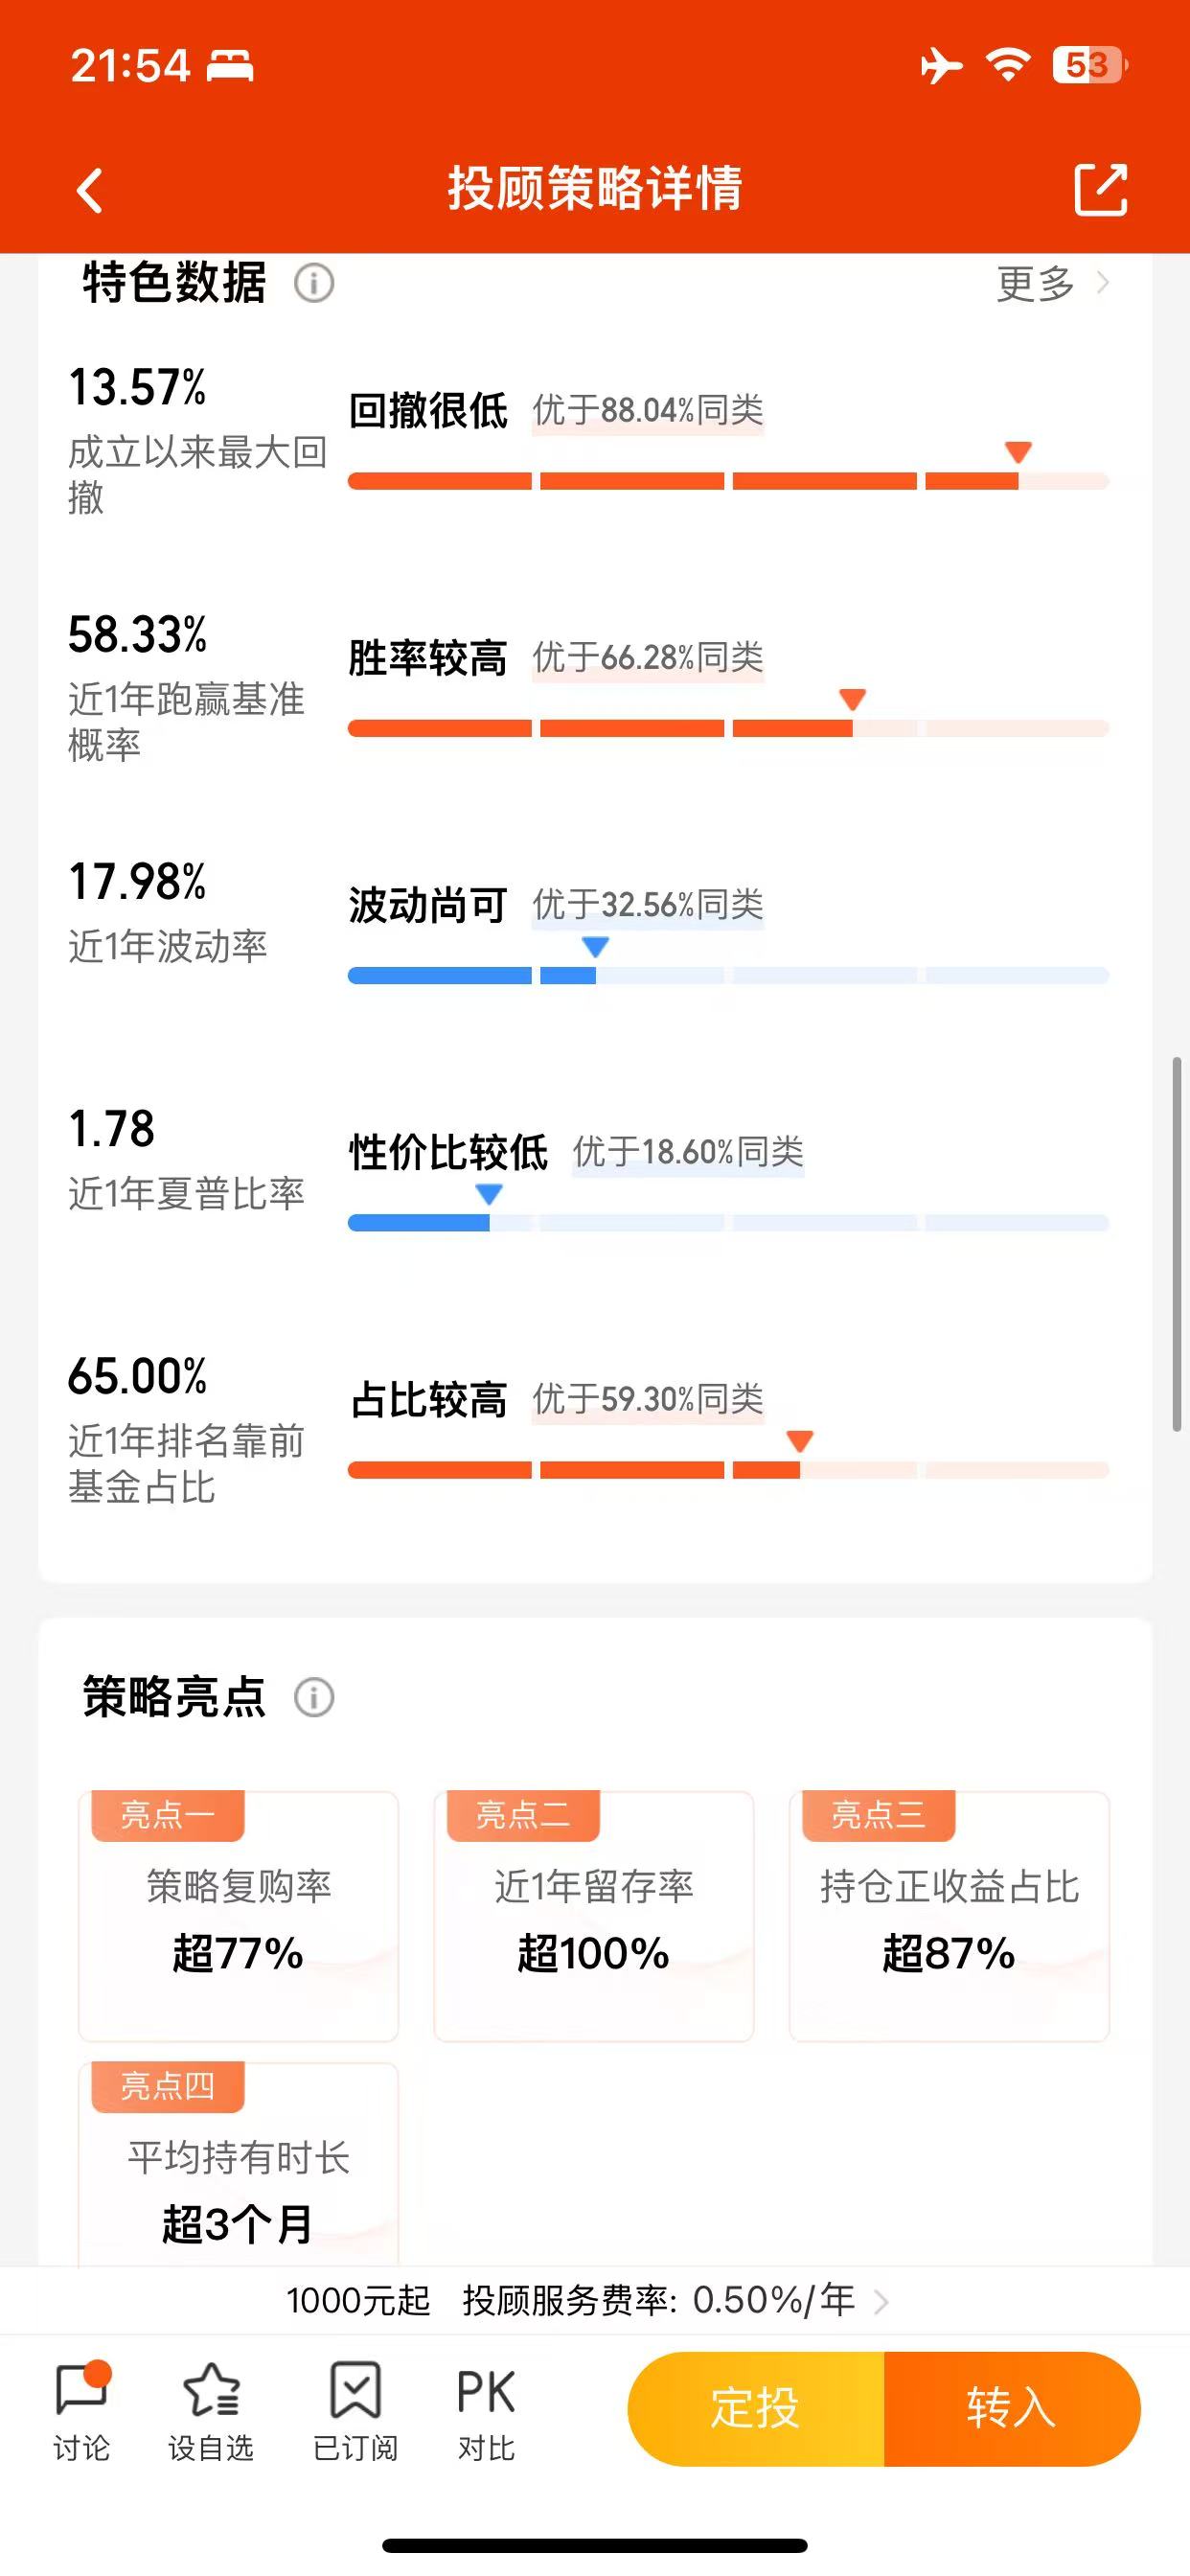Open 亮点四 平均持有时长 card
The height and width of the screenshot is (2576, 1190).
click(238, 2164)
